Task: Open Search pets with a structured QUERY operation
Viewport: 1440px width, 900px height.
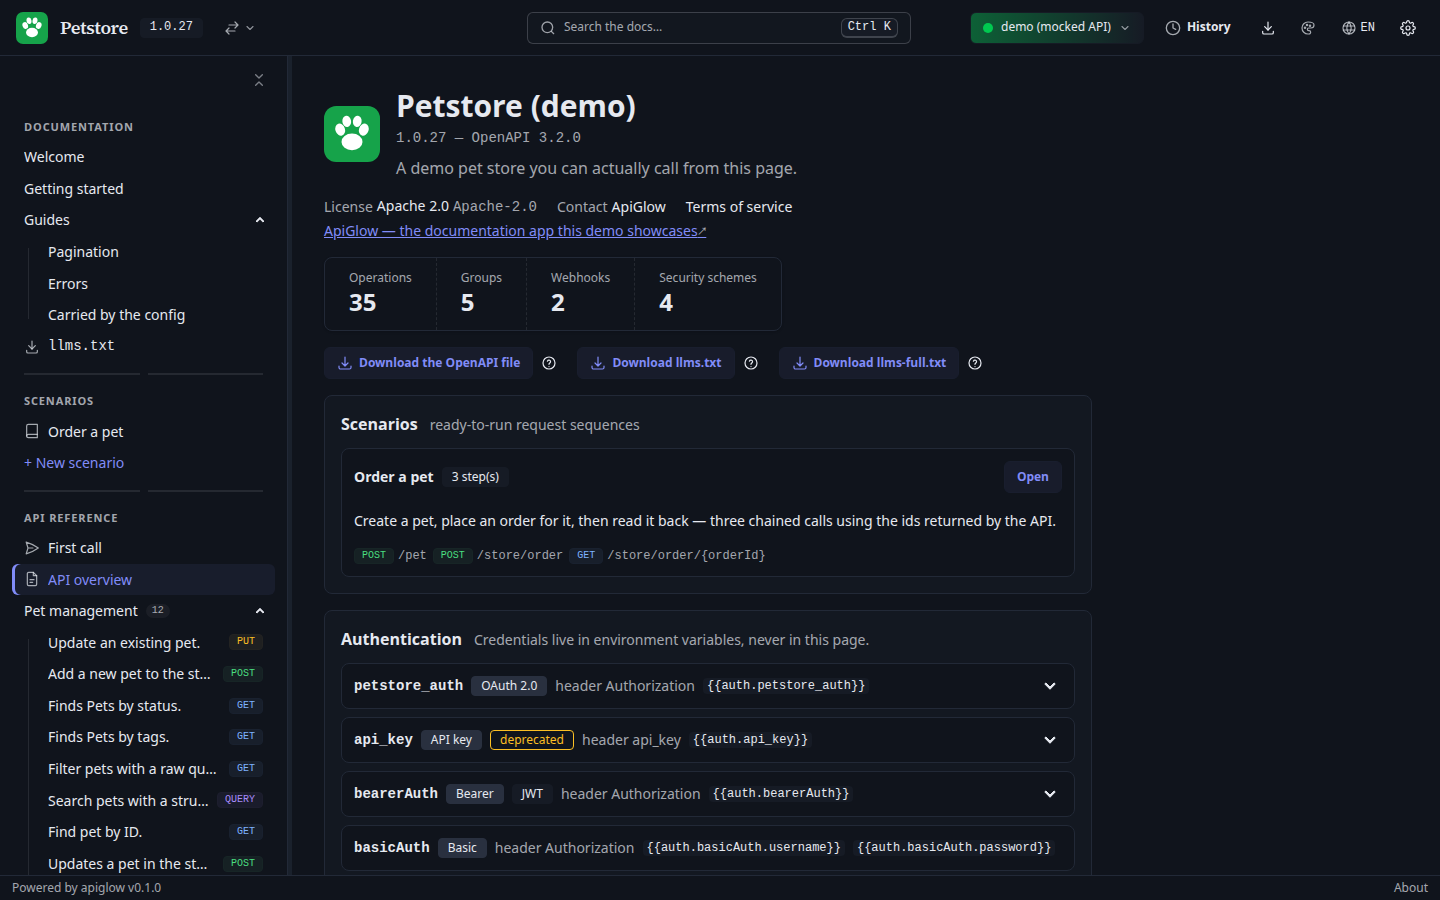Action: (x=155, y=800)
